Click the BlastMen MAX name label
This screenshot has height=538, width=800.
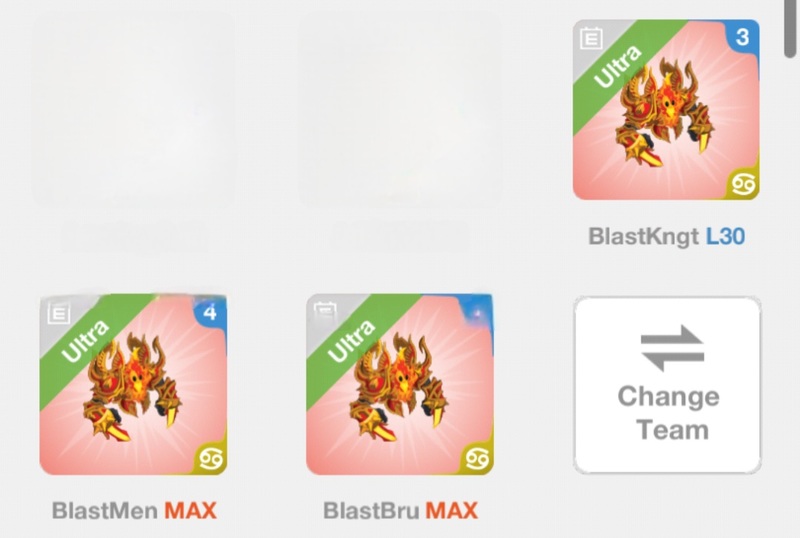(134, 510)
